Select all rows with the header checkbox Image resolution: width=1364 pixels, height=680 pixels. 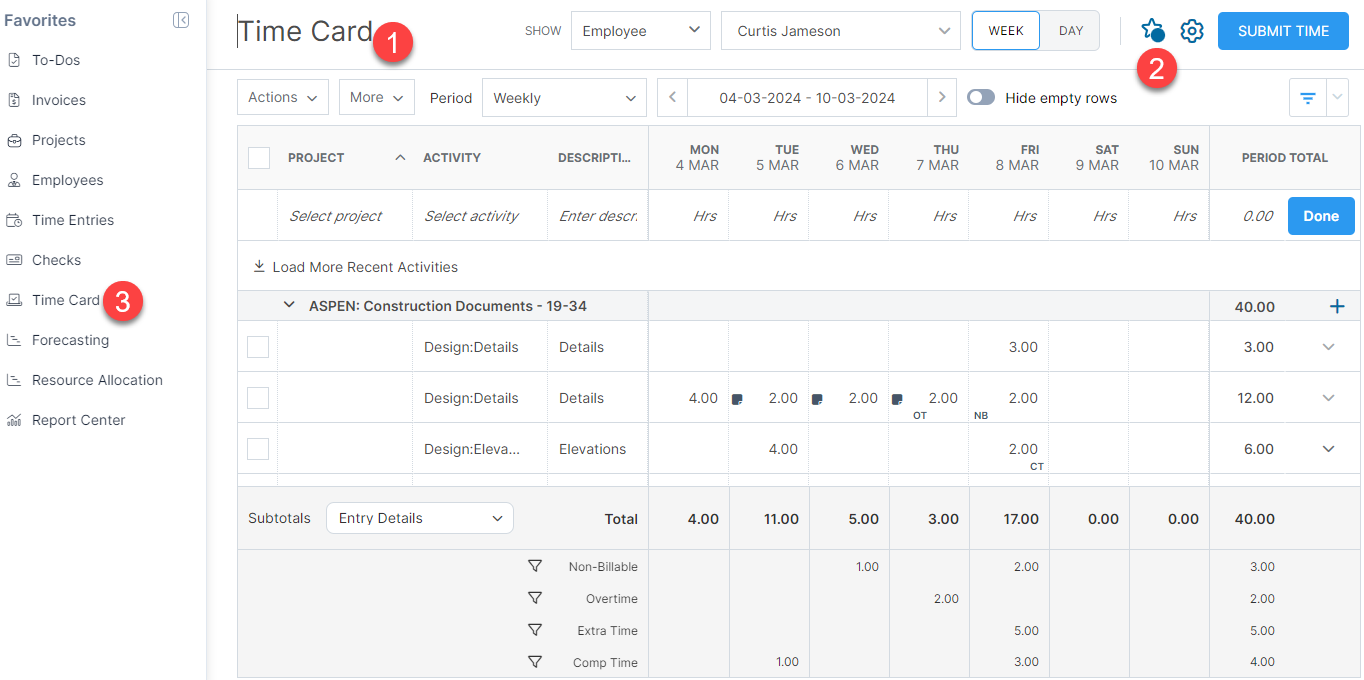tap(257, 157)
